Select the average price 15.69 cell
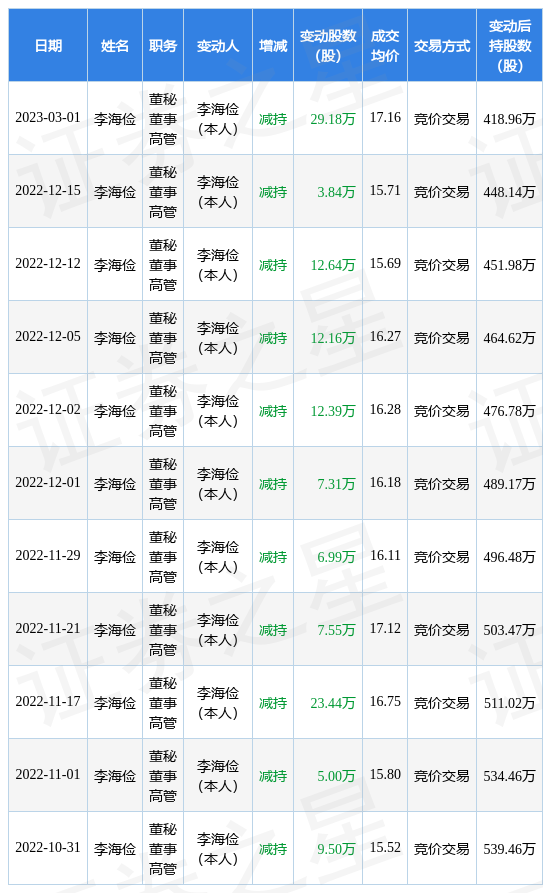543x893 pixels. click(x=385, y=264)
